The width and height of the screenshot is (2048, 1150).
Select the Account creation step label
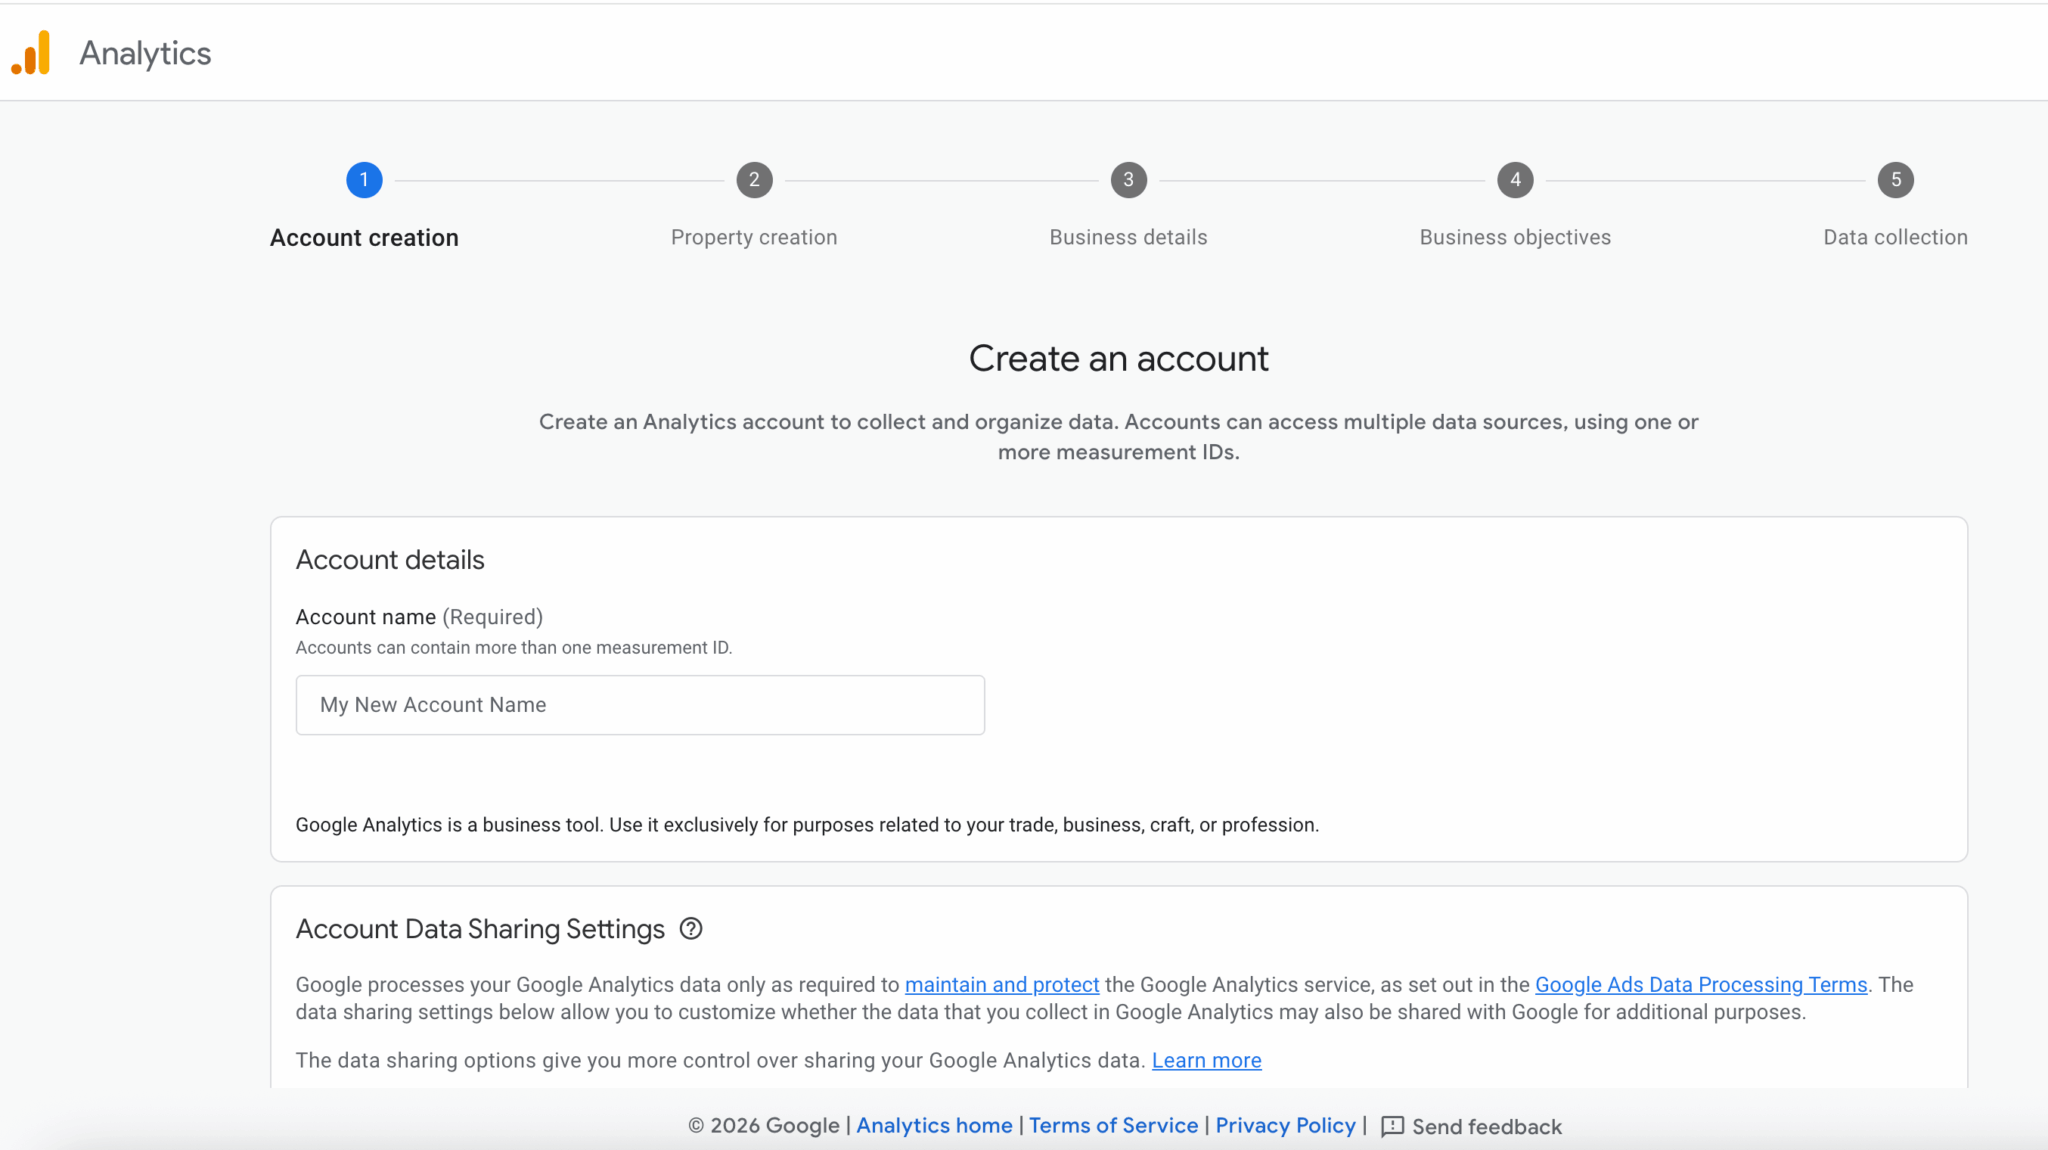pyautogui.click(x=364, y=237)
